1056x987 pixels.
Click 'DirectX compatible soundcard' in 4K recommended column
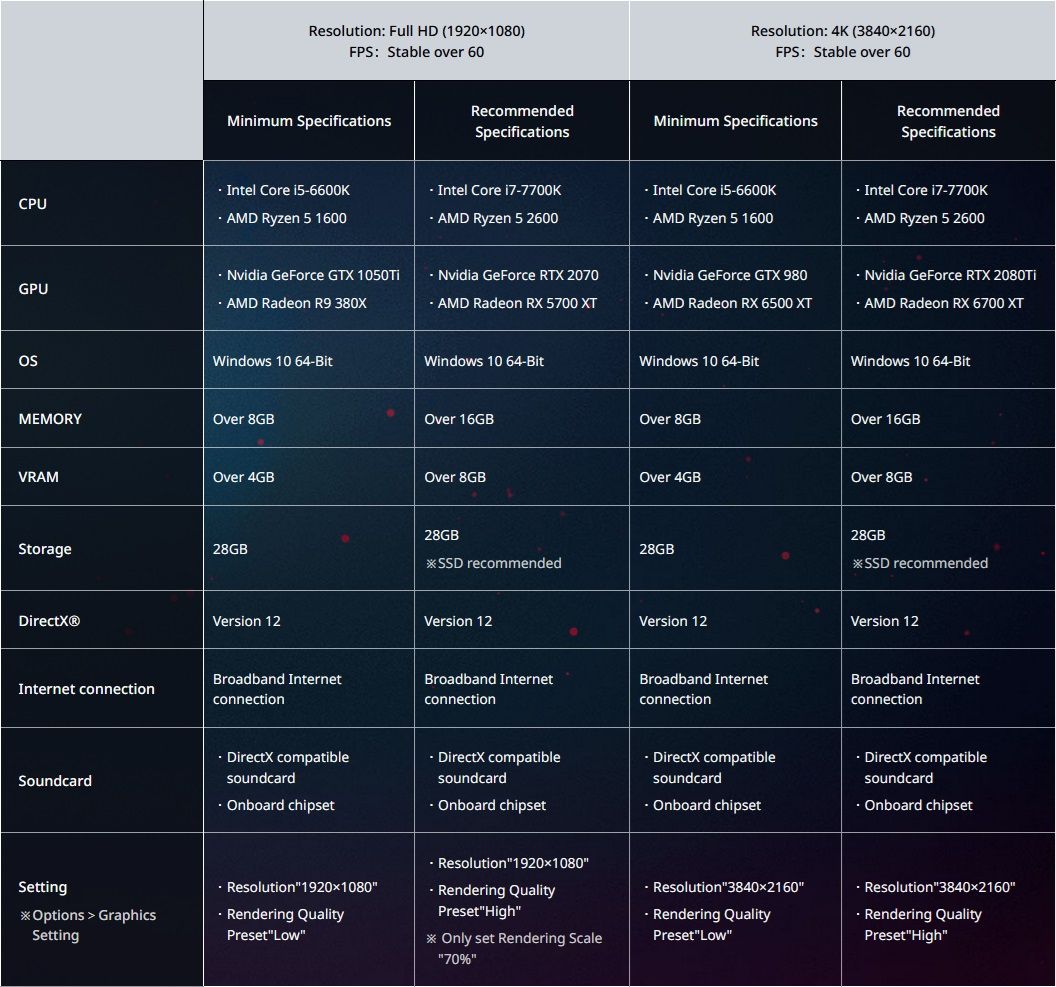pos(925,768)
